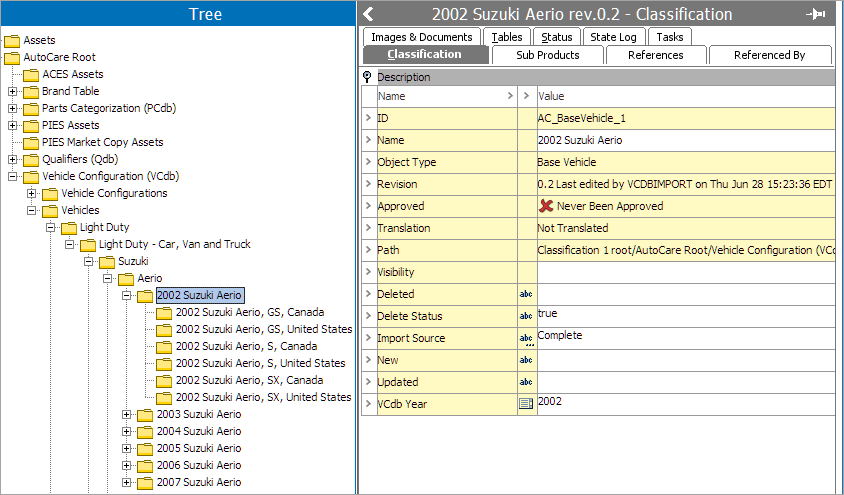Viewport: 844px width, 495px height.
Task: Open the Images & Documents tab
Action: click(420, 37)
